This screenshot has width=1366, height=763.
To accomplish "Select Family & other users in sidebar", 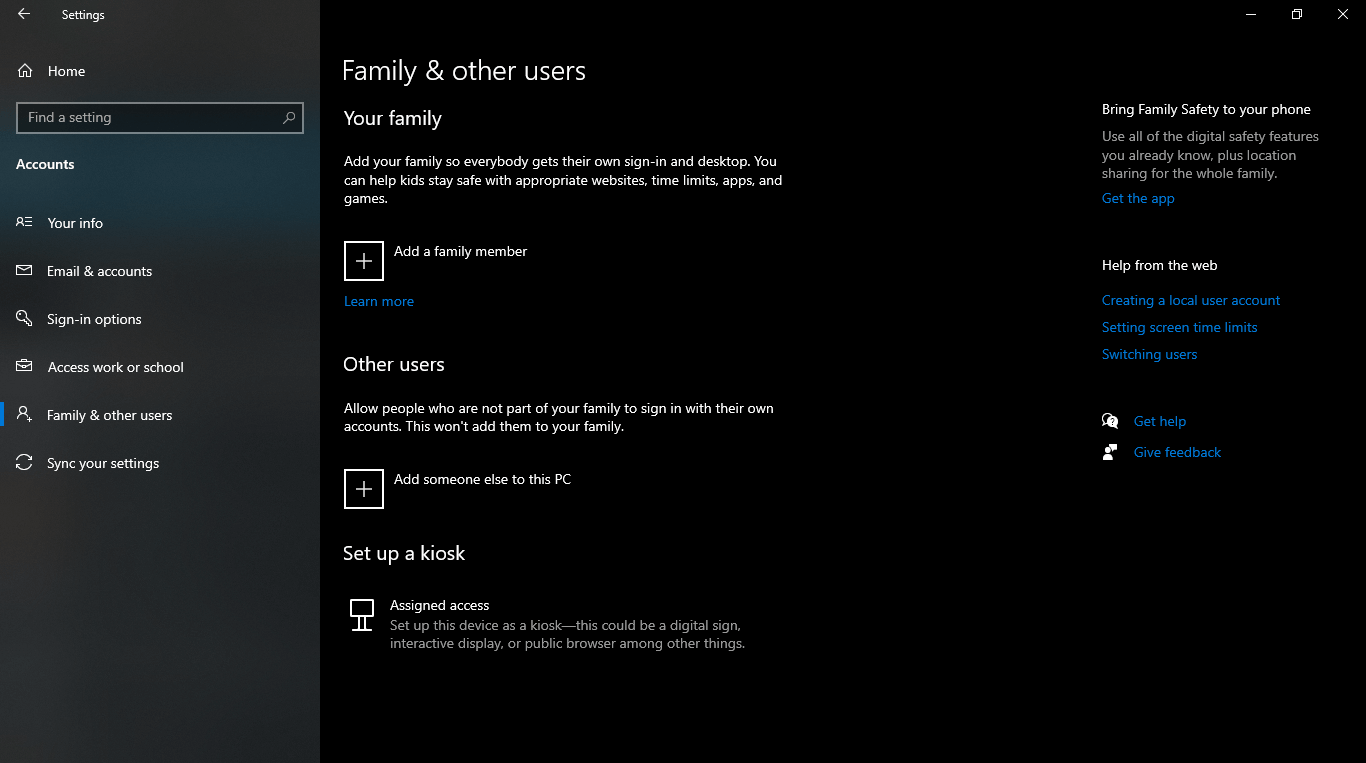I will pos(109,415).
